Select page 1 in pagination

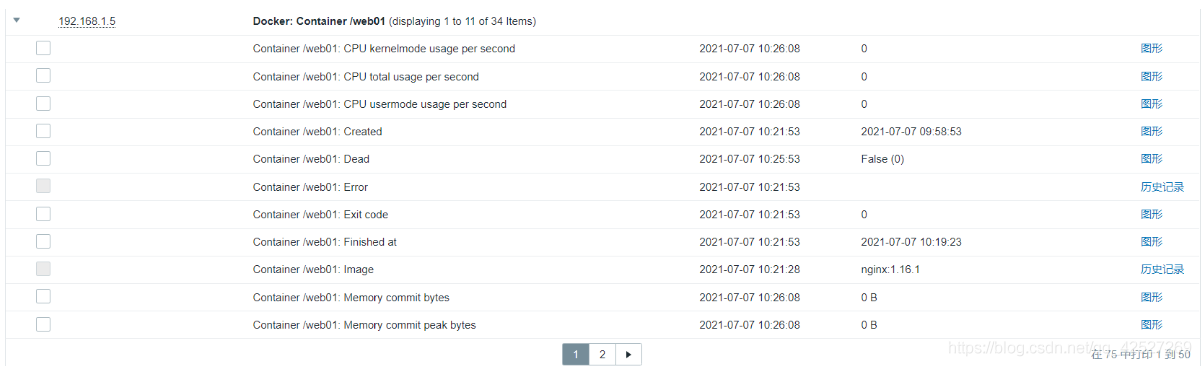click(576, 354)
